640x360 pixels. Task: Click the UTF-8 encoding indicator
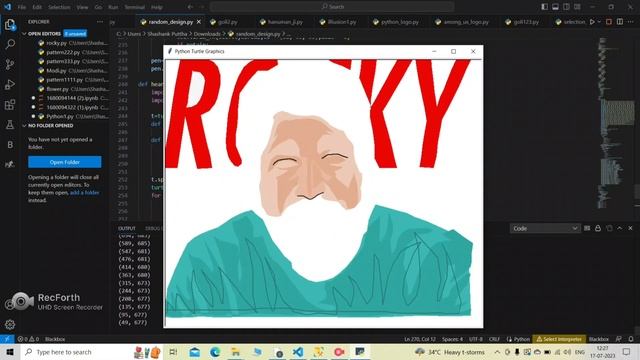click(x=476, y=339)
